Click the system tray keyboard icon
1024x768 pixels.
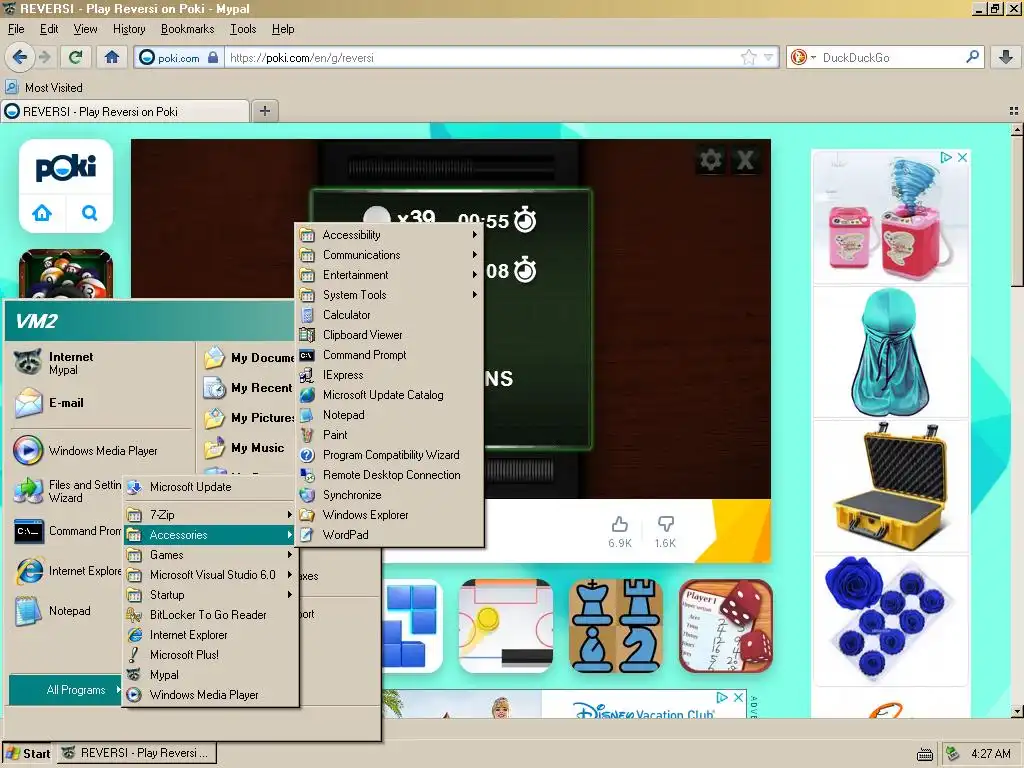coord(925,754)
